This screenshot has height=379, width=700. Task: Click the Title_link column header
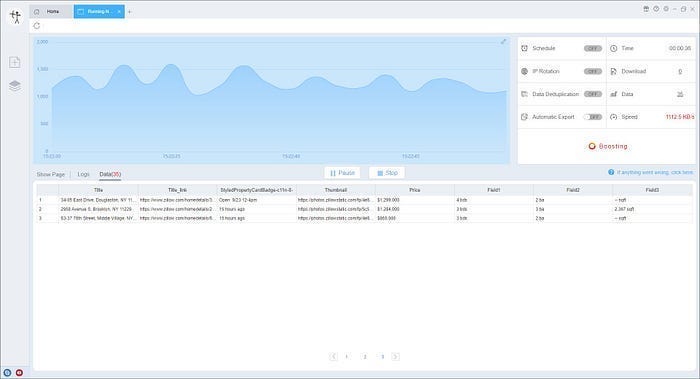[177, 190]
